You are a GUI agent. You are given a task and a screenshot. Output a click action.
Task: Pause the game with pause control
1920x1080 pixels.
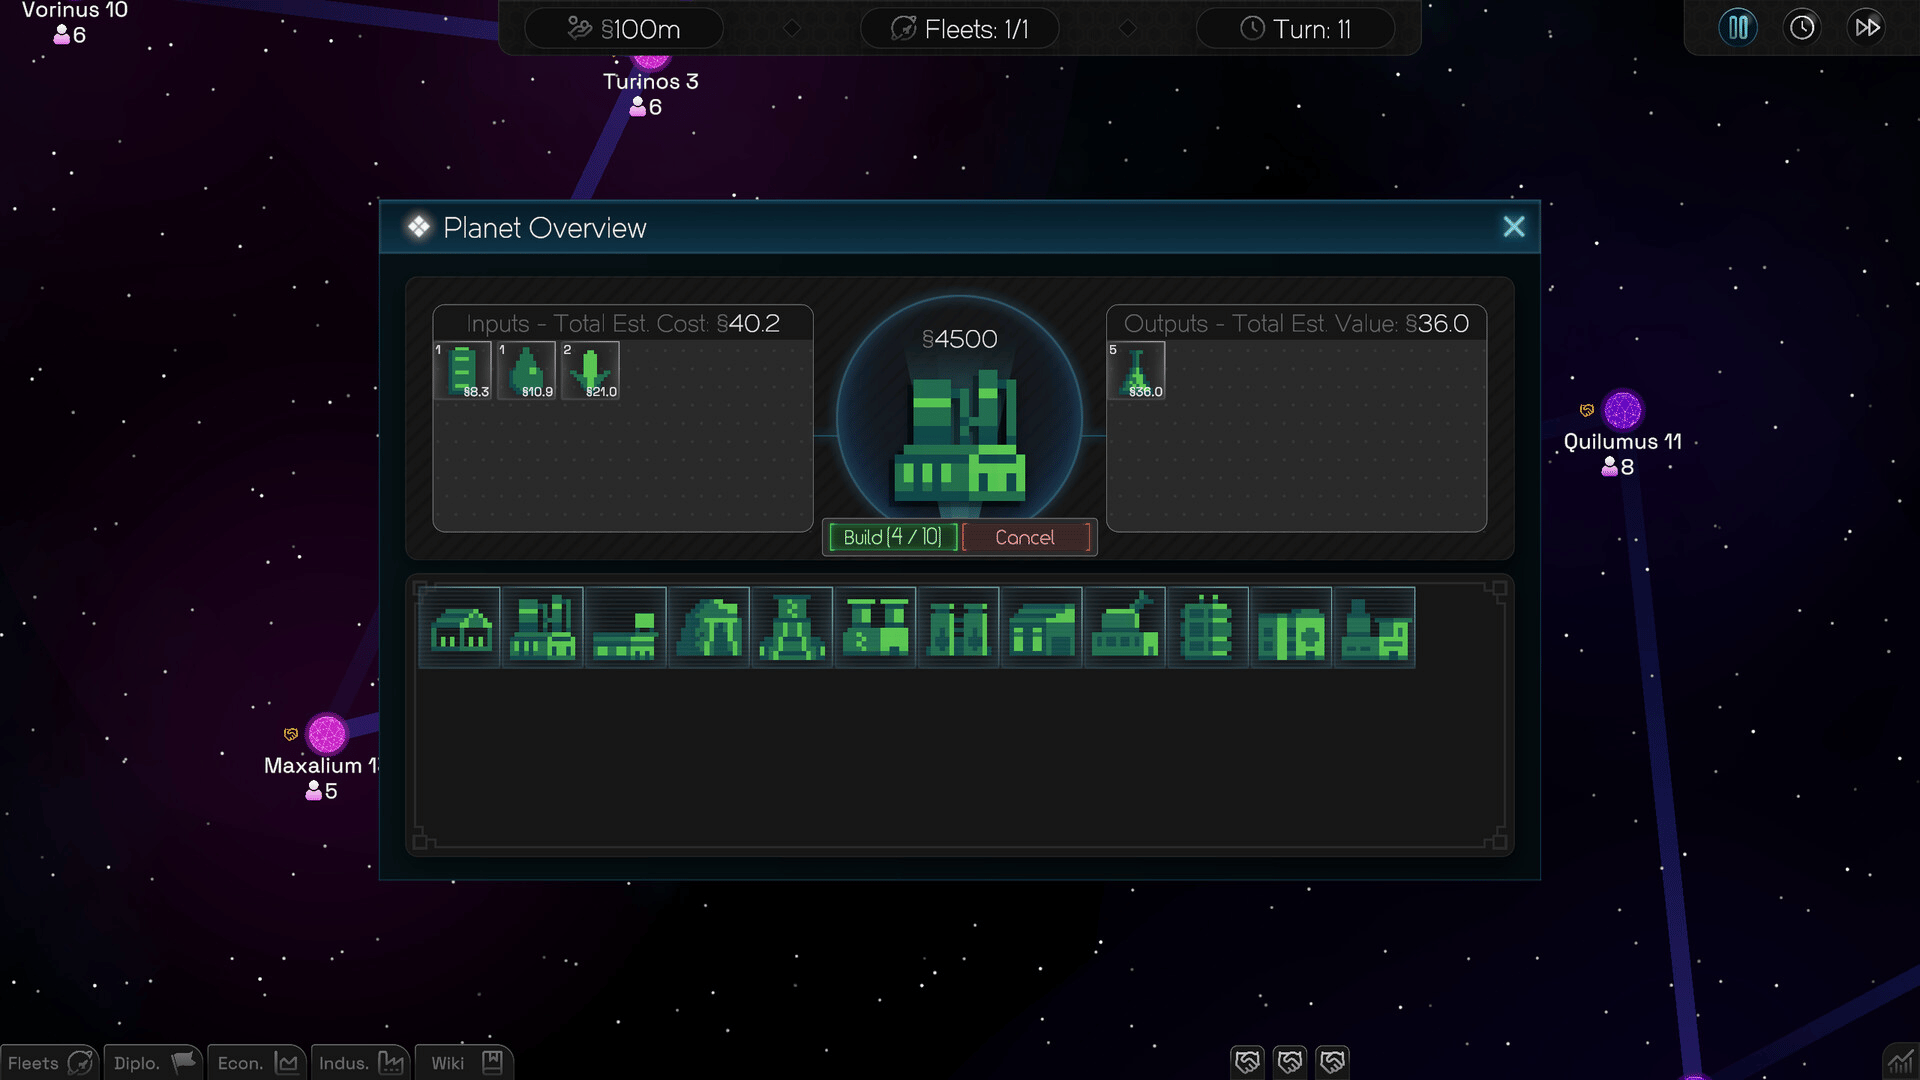click(x=1738, y=27)
